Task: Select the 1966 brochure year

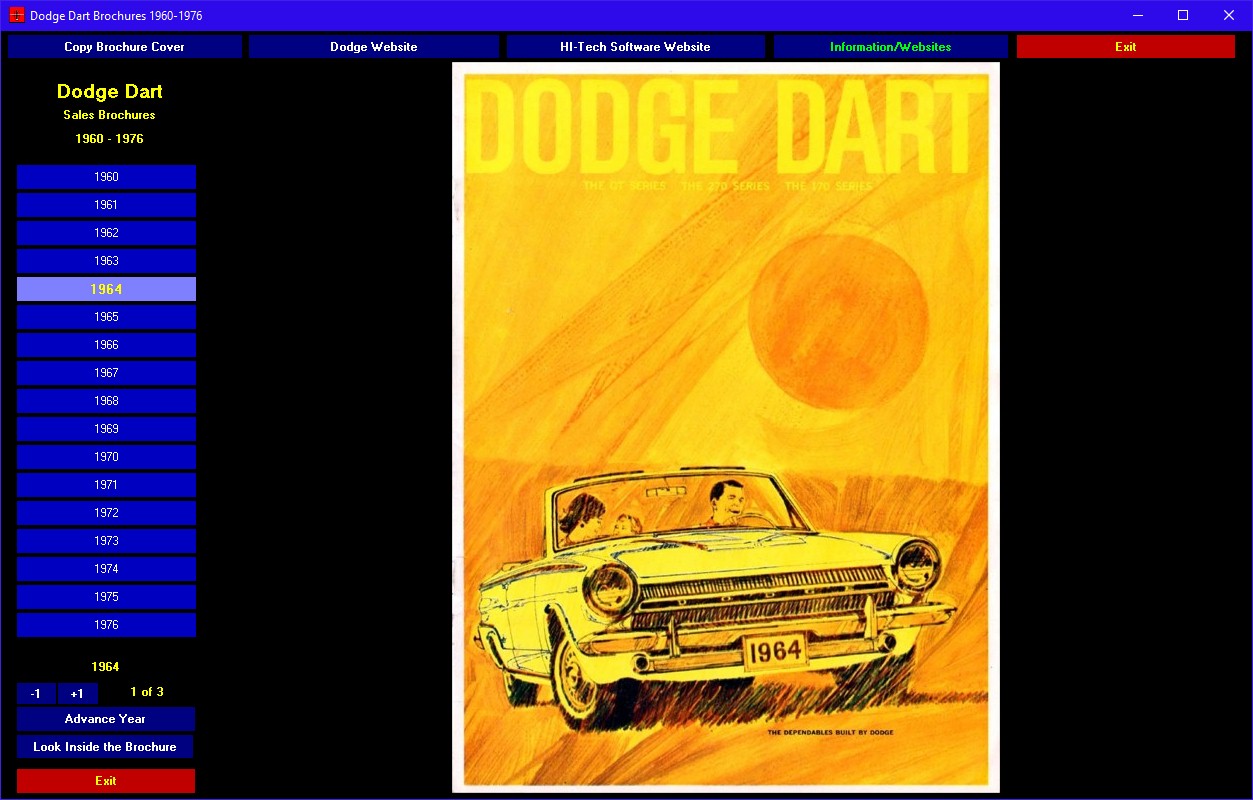Action: click(x=106, y=345)
